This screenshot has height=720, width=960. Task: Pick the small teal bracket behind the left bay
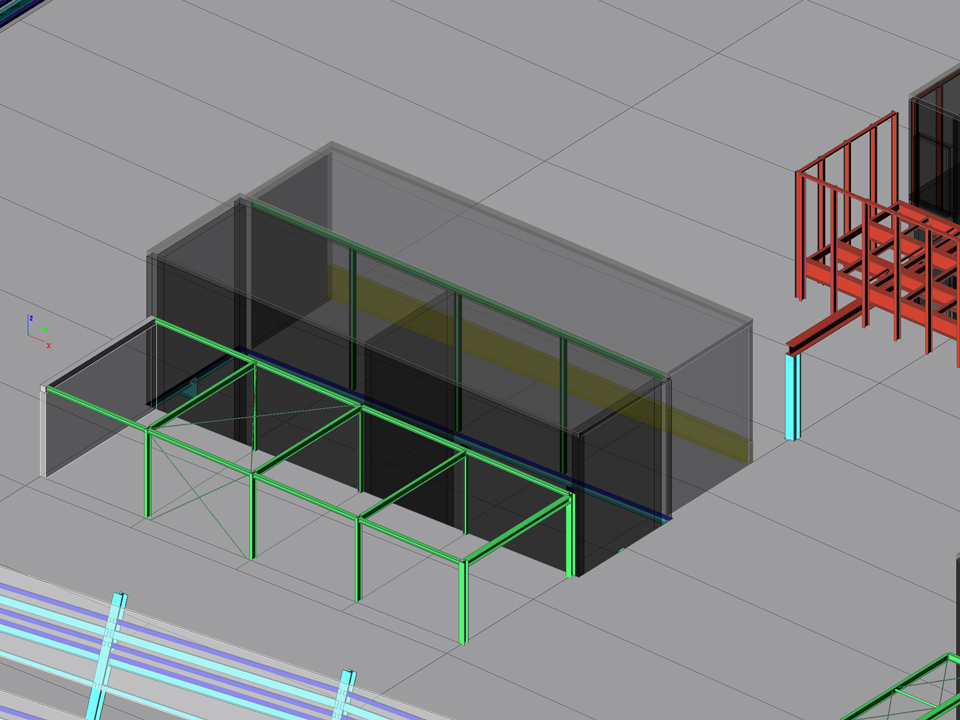point(192,388)
